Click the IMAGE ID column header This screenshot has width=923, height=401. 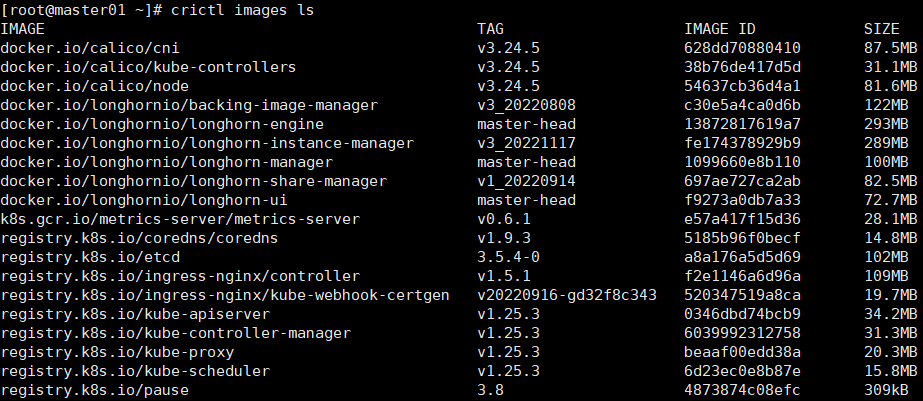pyautogui.click(x=719, y=28)
